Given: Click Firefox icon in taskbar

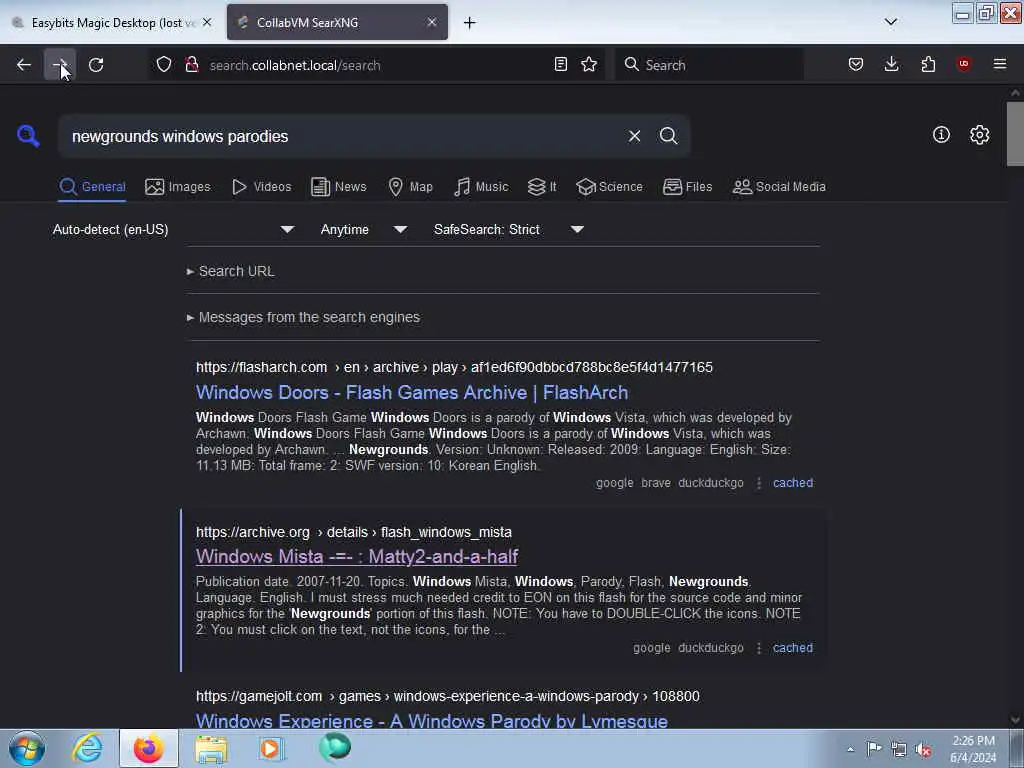Looking at the screenshot, I should pyautogui.click(x=148, y=748).
